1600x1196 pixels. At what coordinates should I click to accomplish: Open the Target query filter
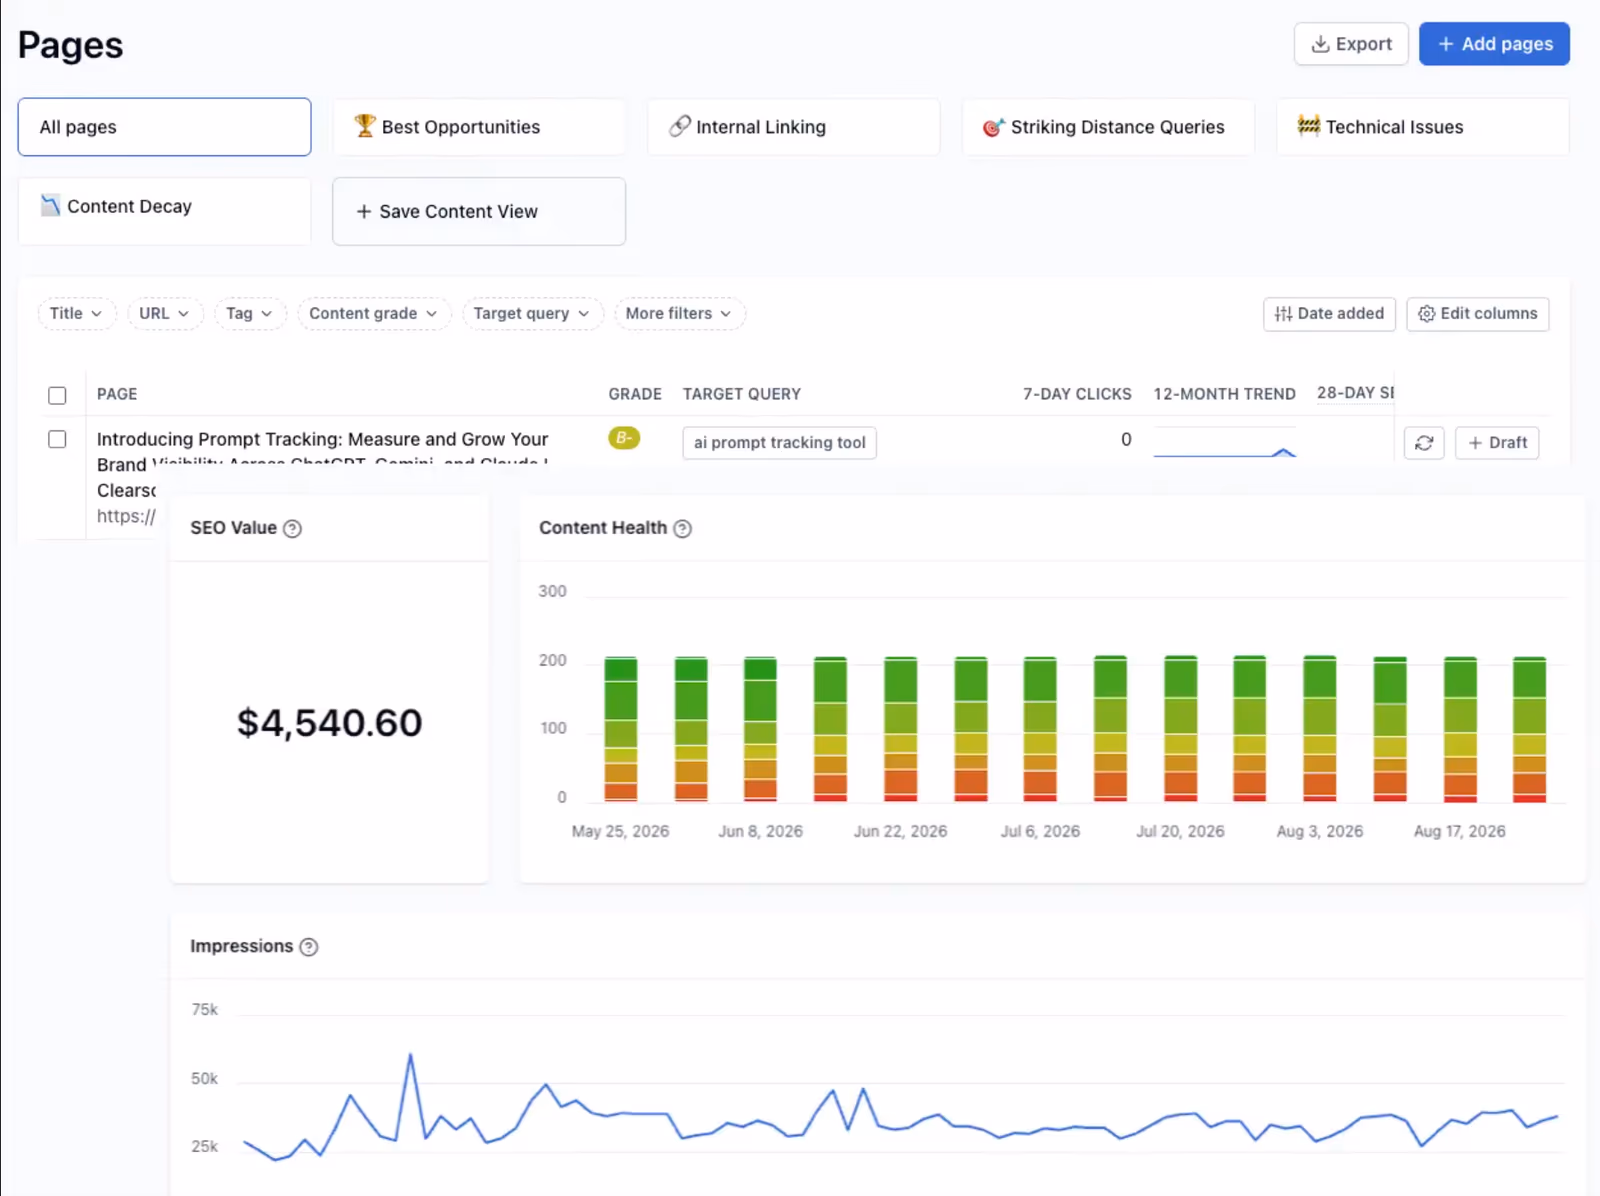pos(532,313)
